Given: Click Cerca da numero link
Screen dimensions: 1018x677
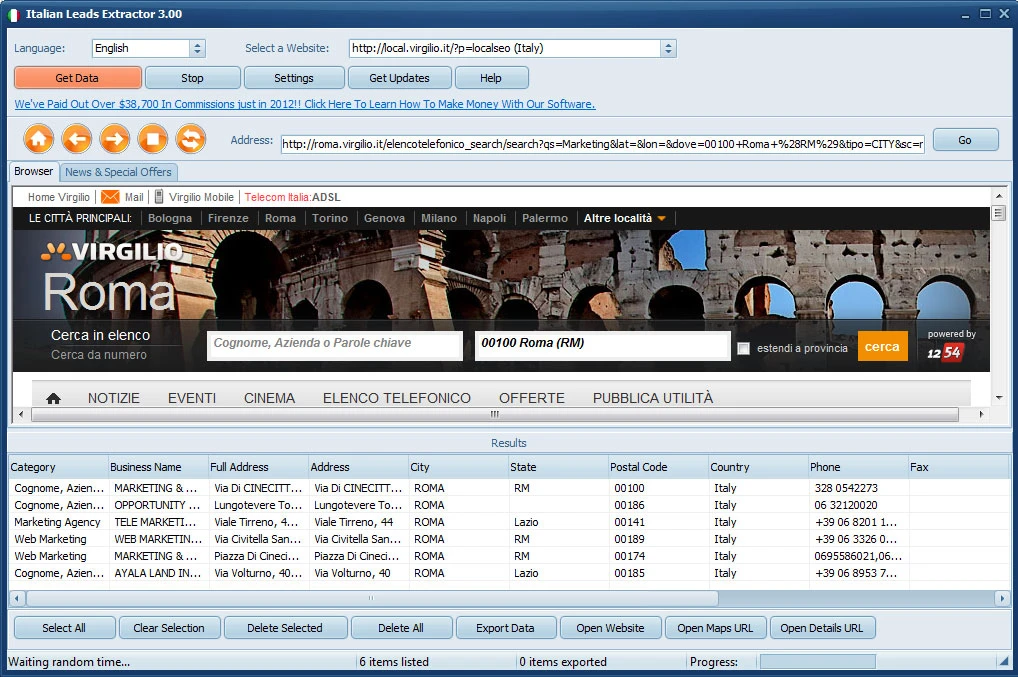Looking at the screenshot, I should (x=99, y=354).
